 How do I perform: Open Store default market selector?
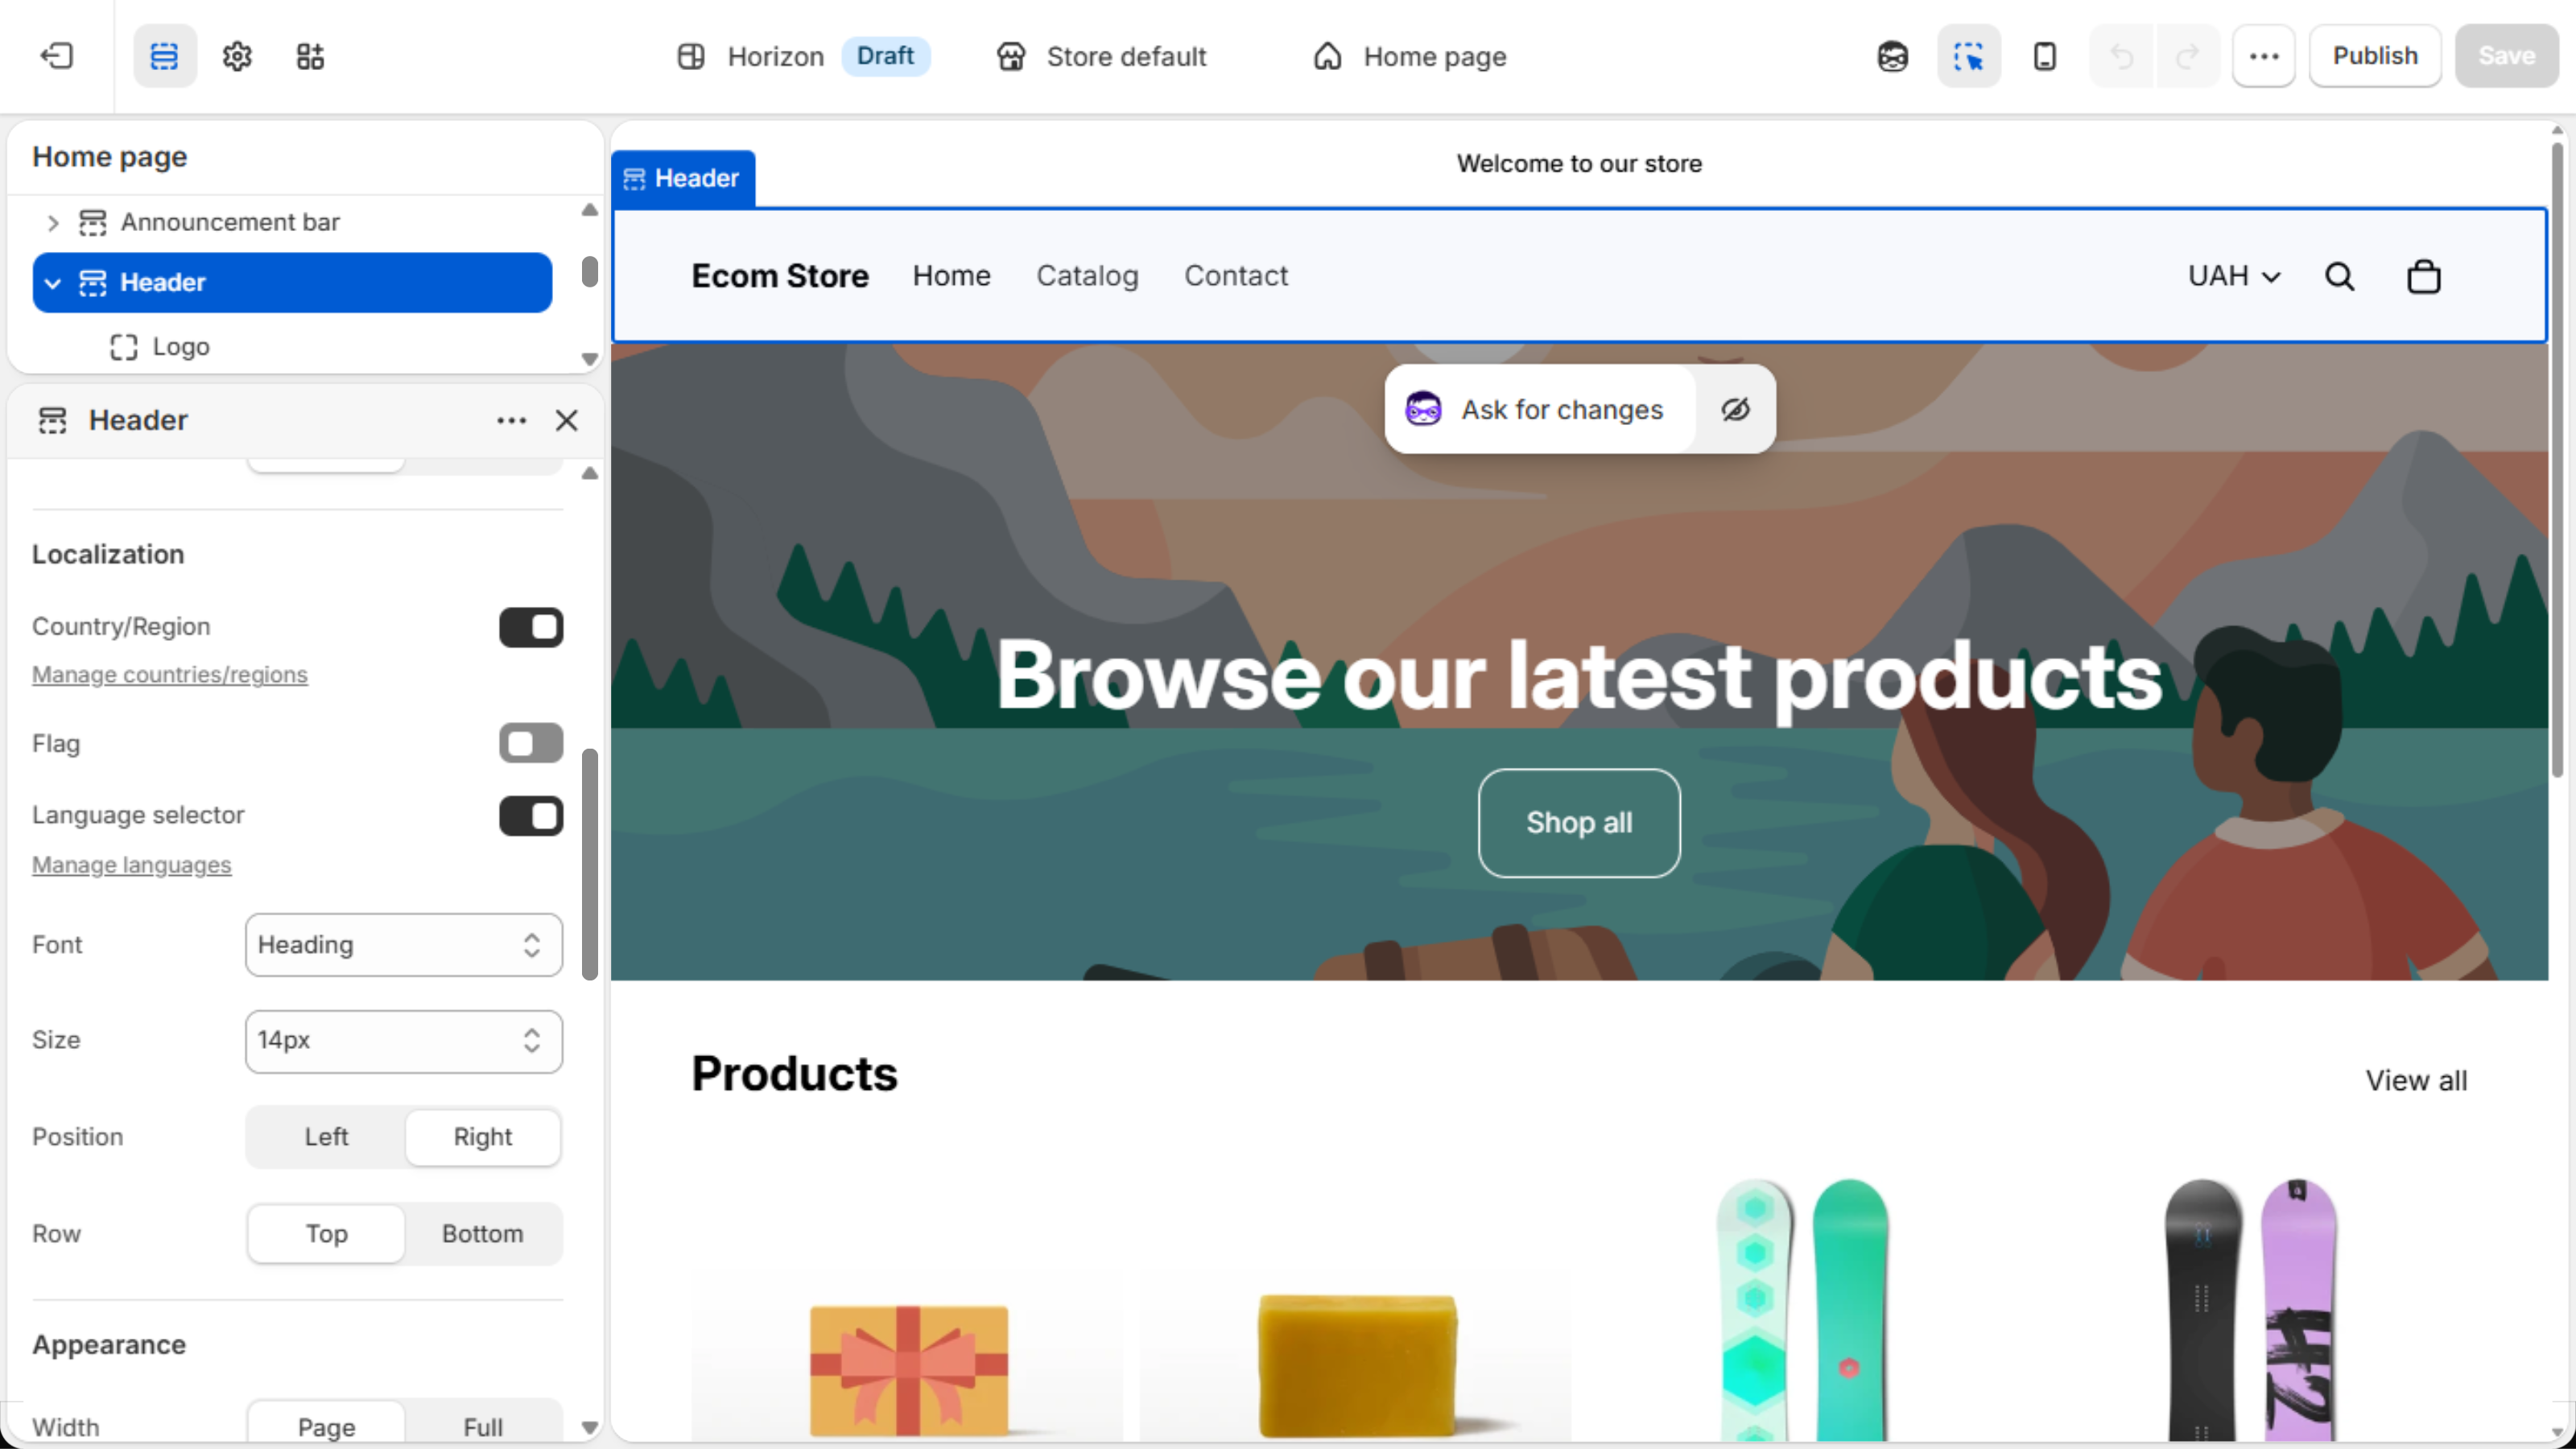pyautogui.click(x=1101, y=56)
